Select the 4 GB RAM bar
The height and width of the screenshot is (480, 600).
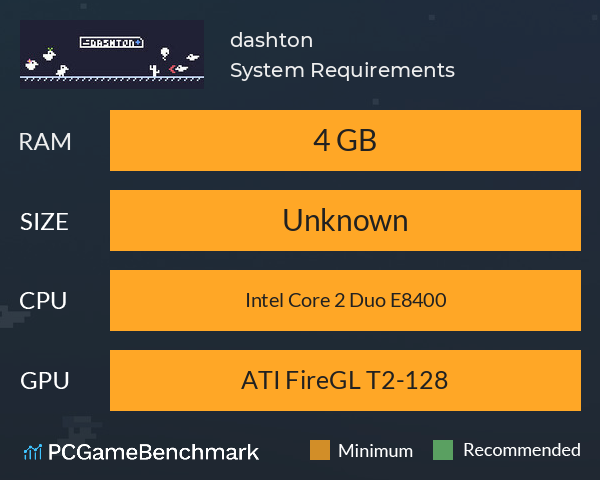[345, 140]
